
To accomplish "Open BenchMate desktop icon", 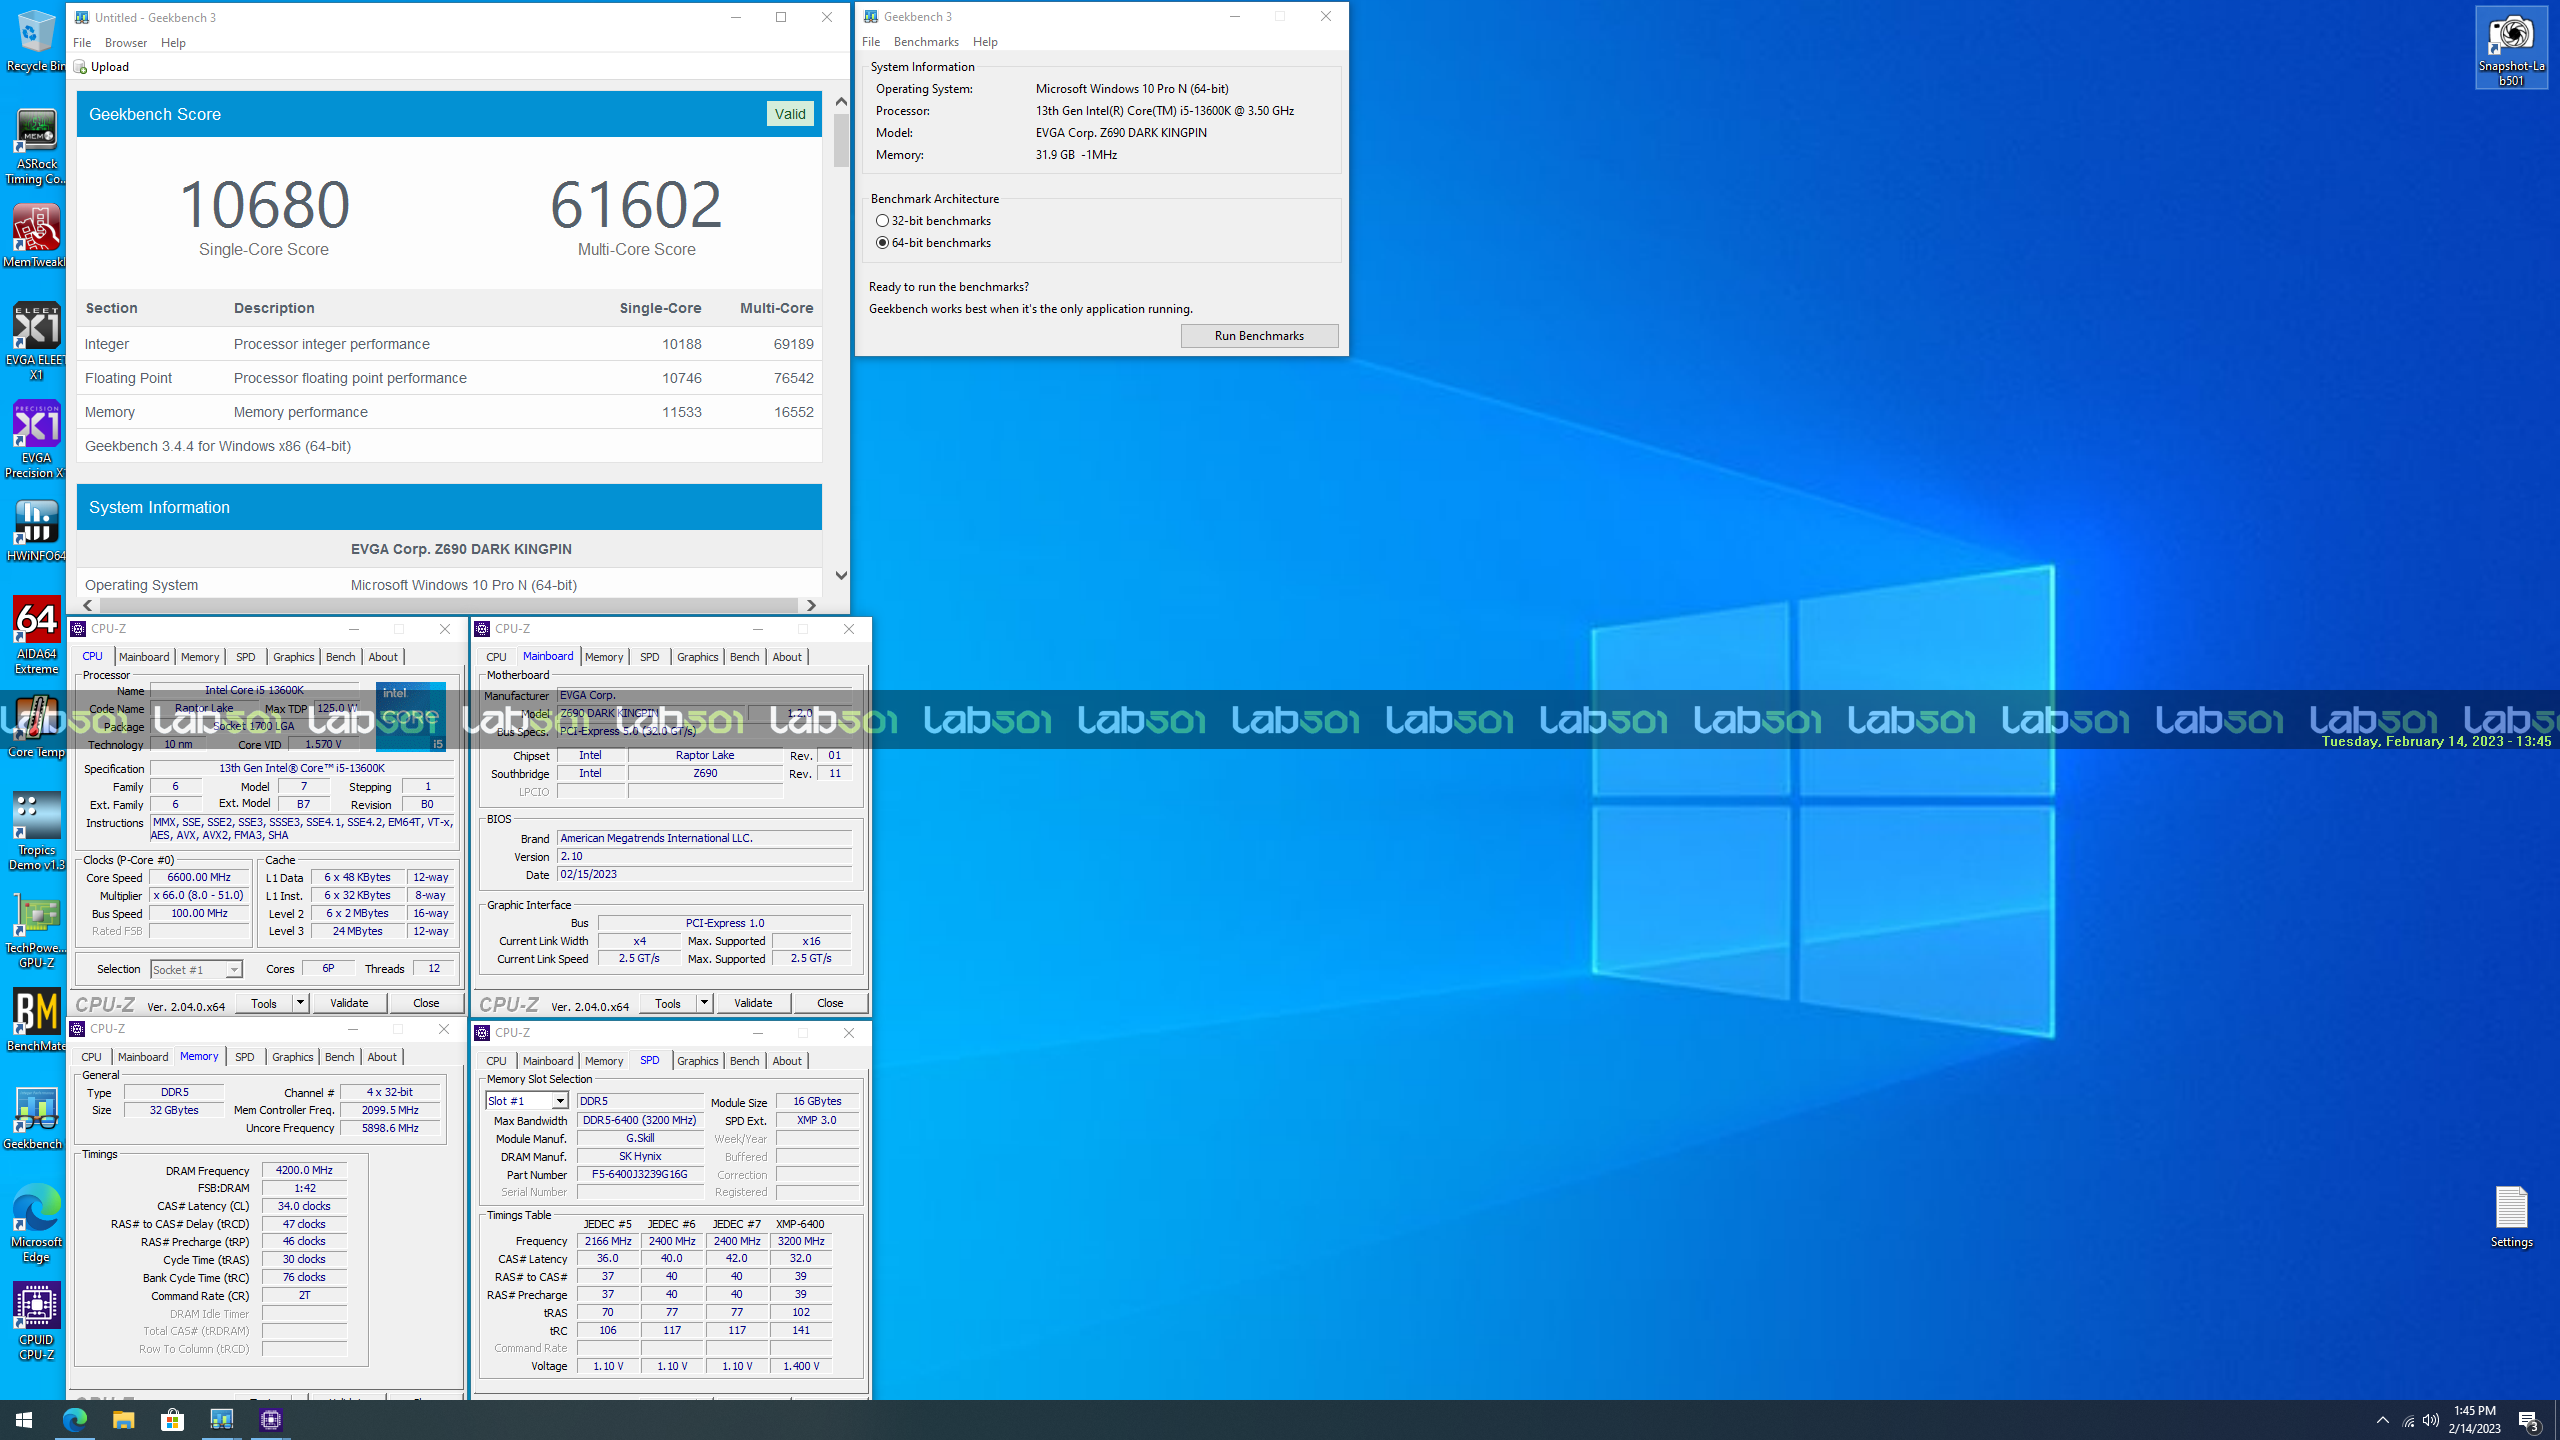I will [36, 1020].
